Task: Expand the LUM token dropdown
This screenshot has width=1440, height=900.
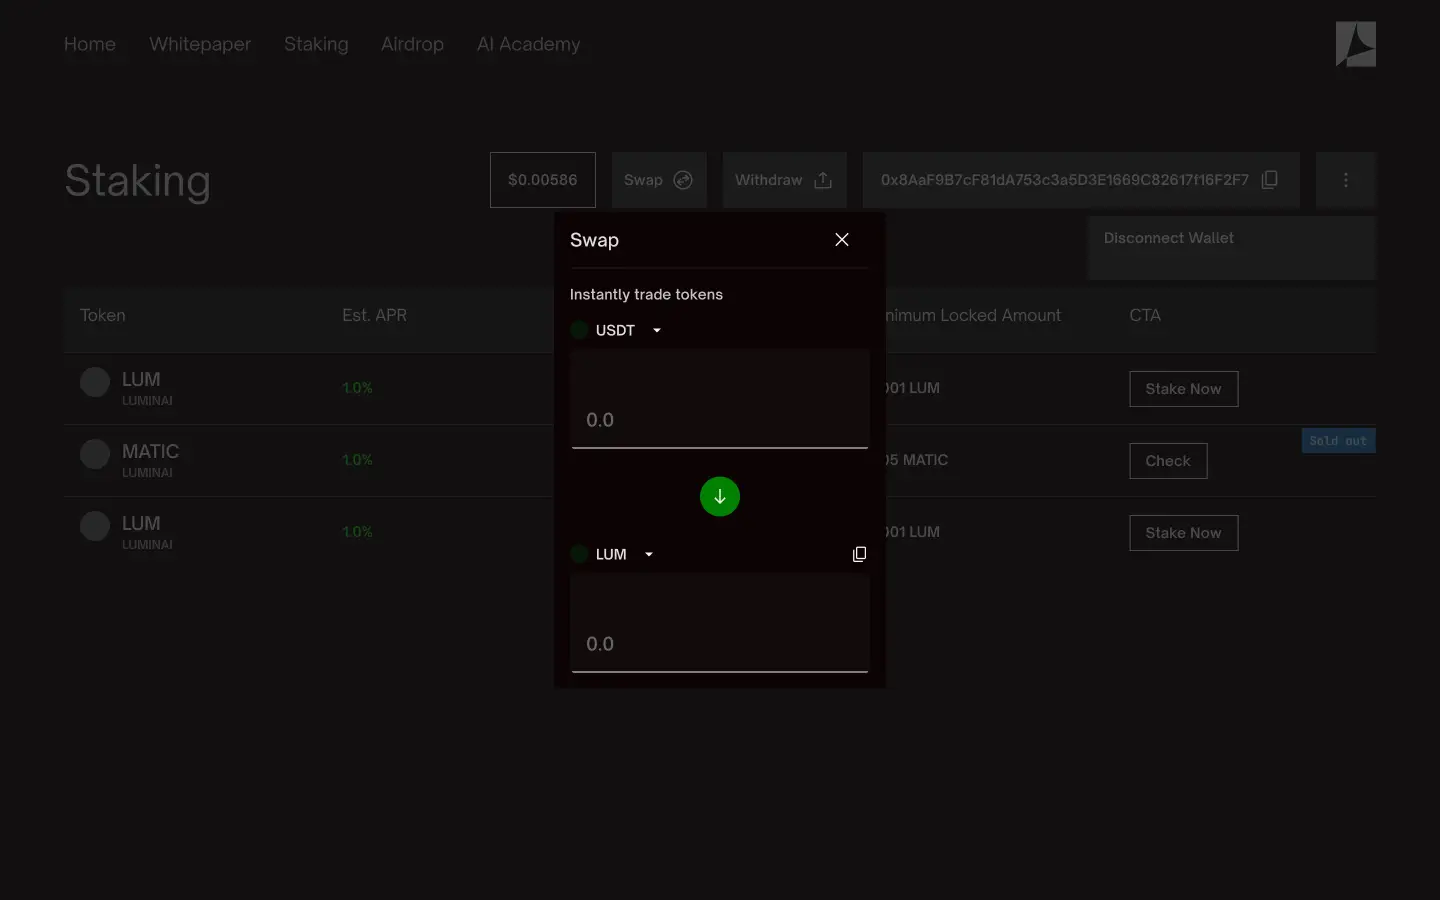Action: pyautogui.click(x=649, y=555)
